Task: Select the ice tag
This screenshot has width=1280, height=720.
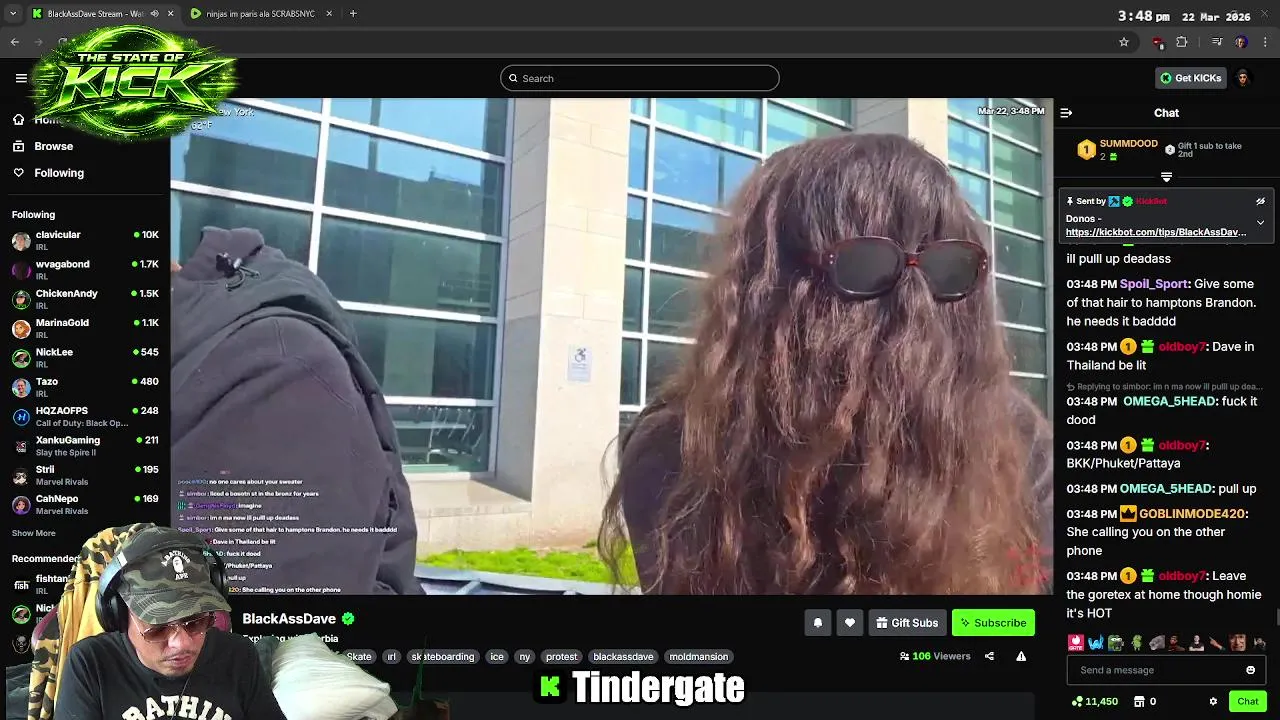Action: [497, 657]
